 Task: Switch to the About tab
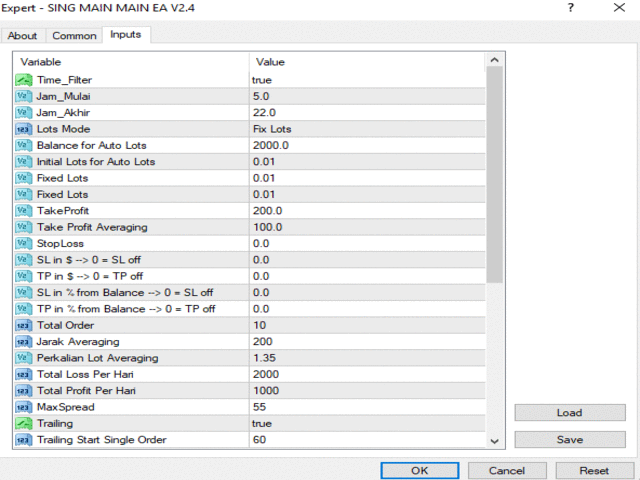pos(22,36)
